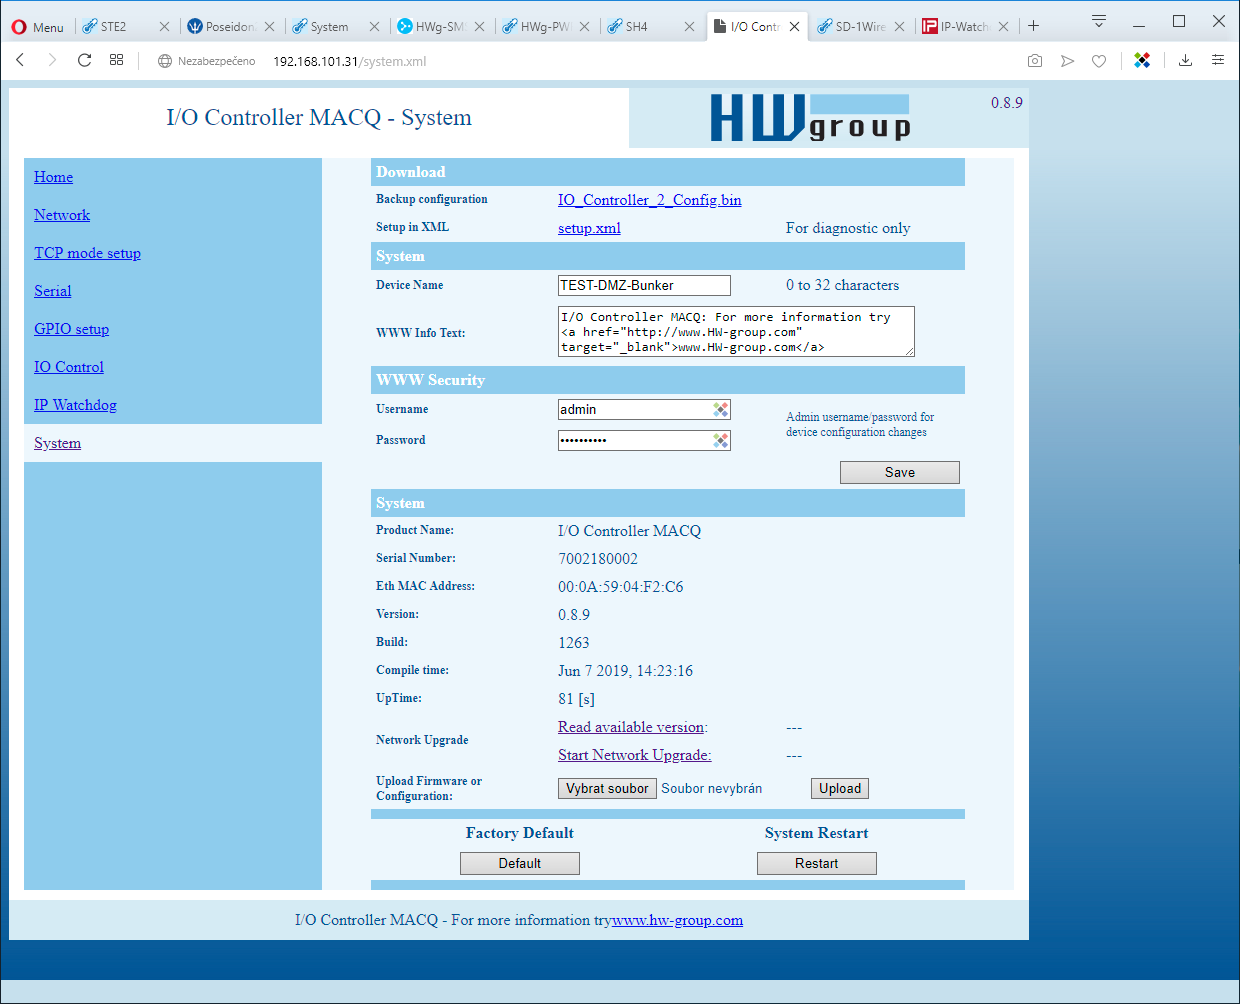
Task: Click the globe site-security icon
Action: [x=165, y=61]
